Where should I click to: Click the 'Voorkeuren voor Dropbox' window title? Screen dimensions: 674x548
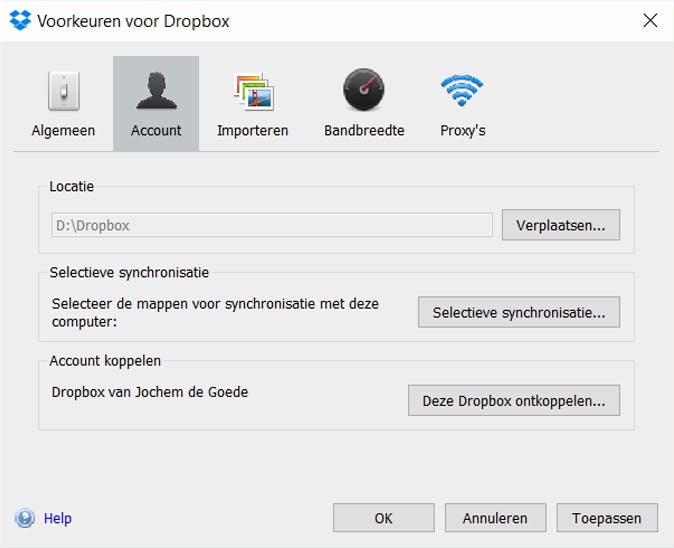[x=133, y=21]
